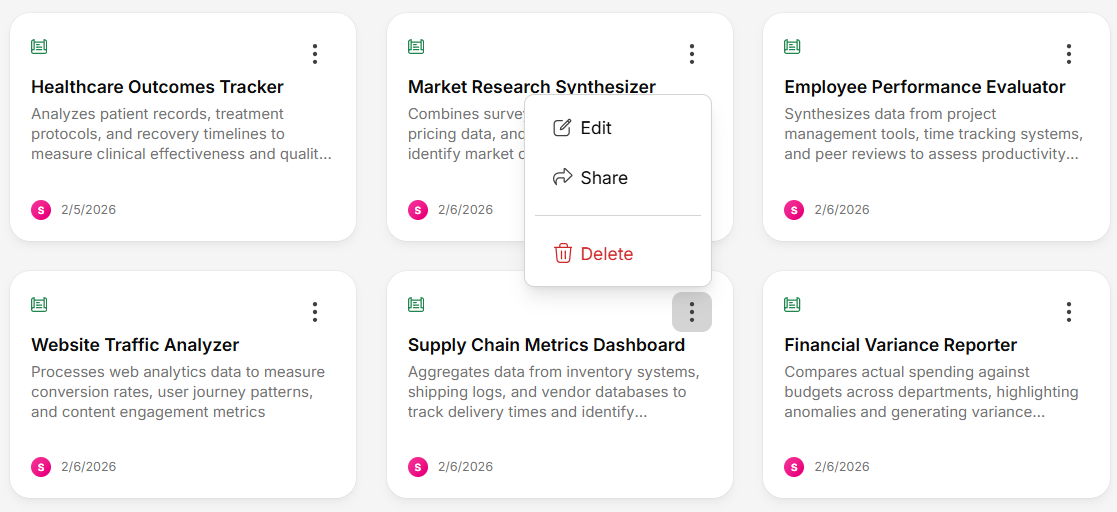Click Supply Chain Metrics Dashboard description text
The width and height of the screenshot is (1117, 512).
point(553,392)
